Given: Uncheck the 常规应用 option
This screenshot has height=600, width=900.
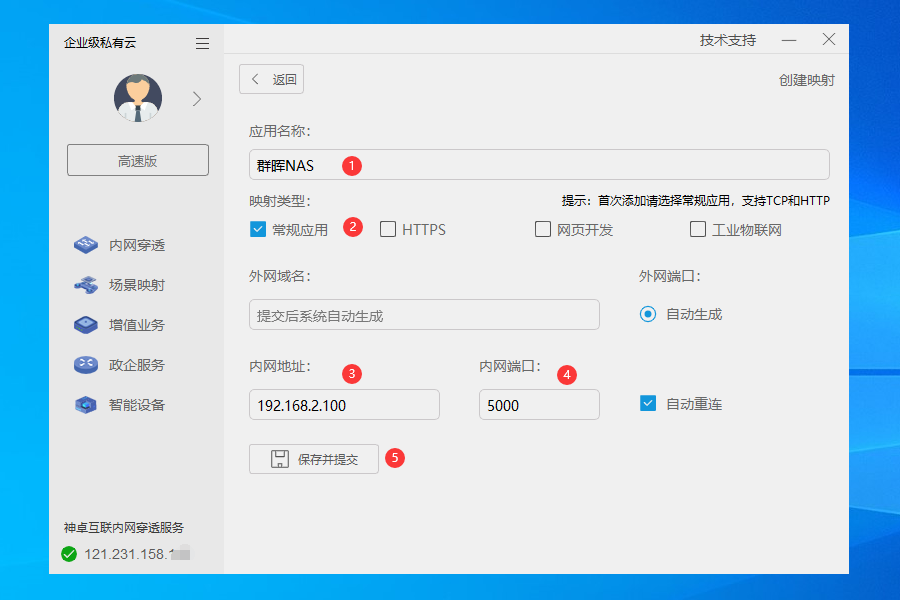Looking at the screenshot, I should click(257, 229).
